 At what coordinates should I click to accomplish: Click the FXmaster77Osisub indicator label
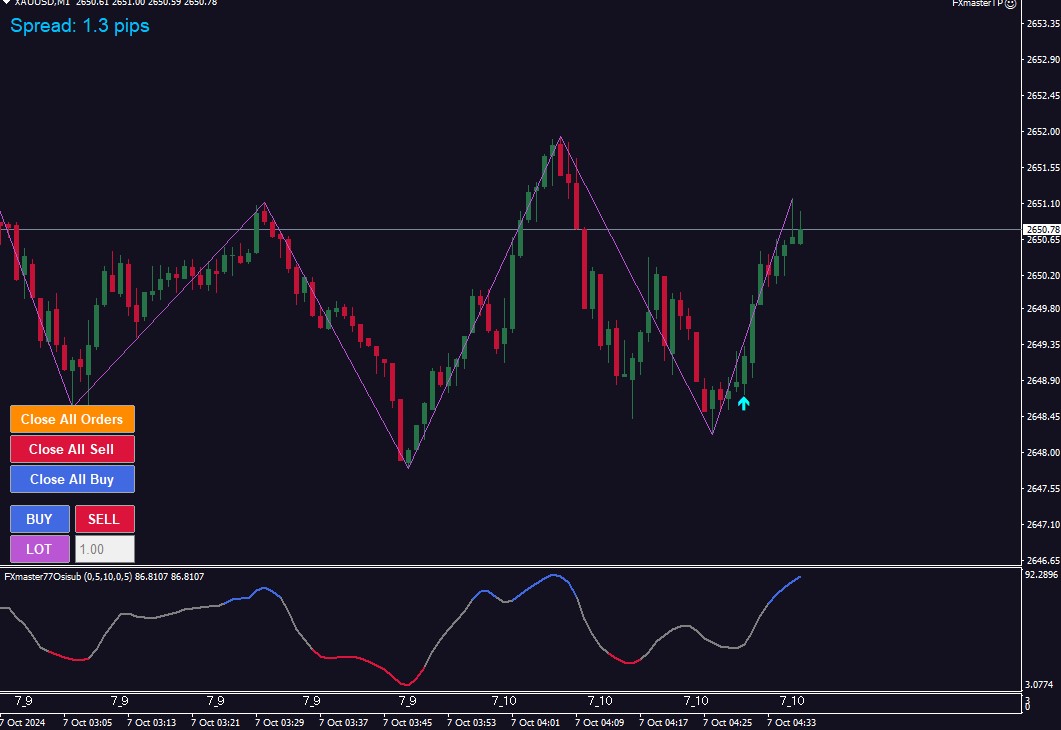click(x=104, y=576)
